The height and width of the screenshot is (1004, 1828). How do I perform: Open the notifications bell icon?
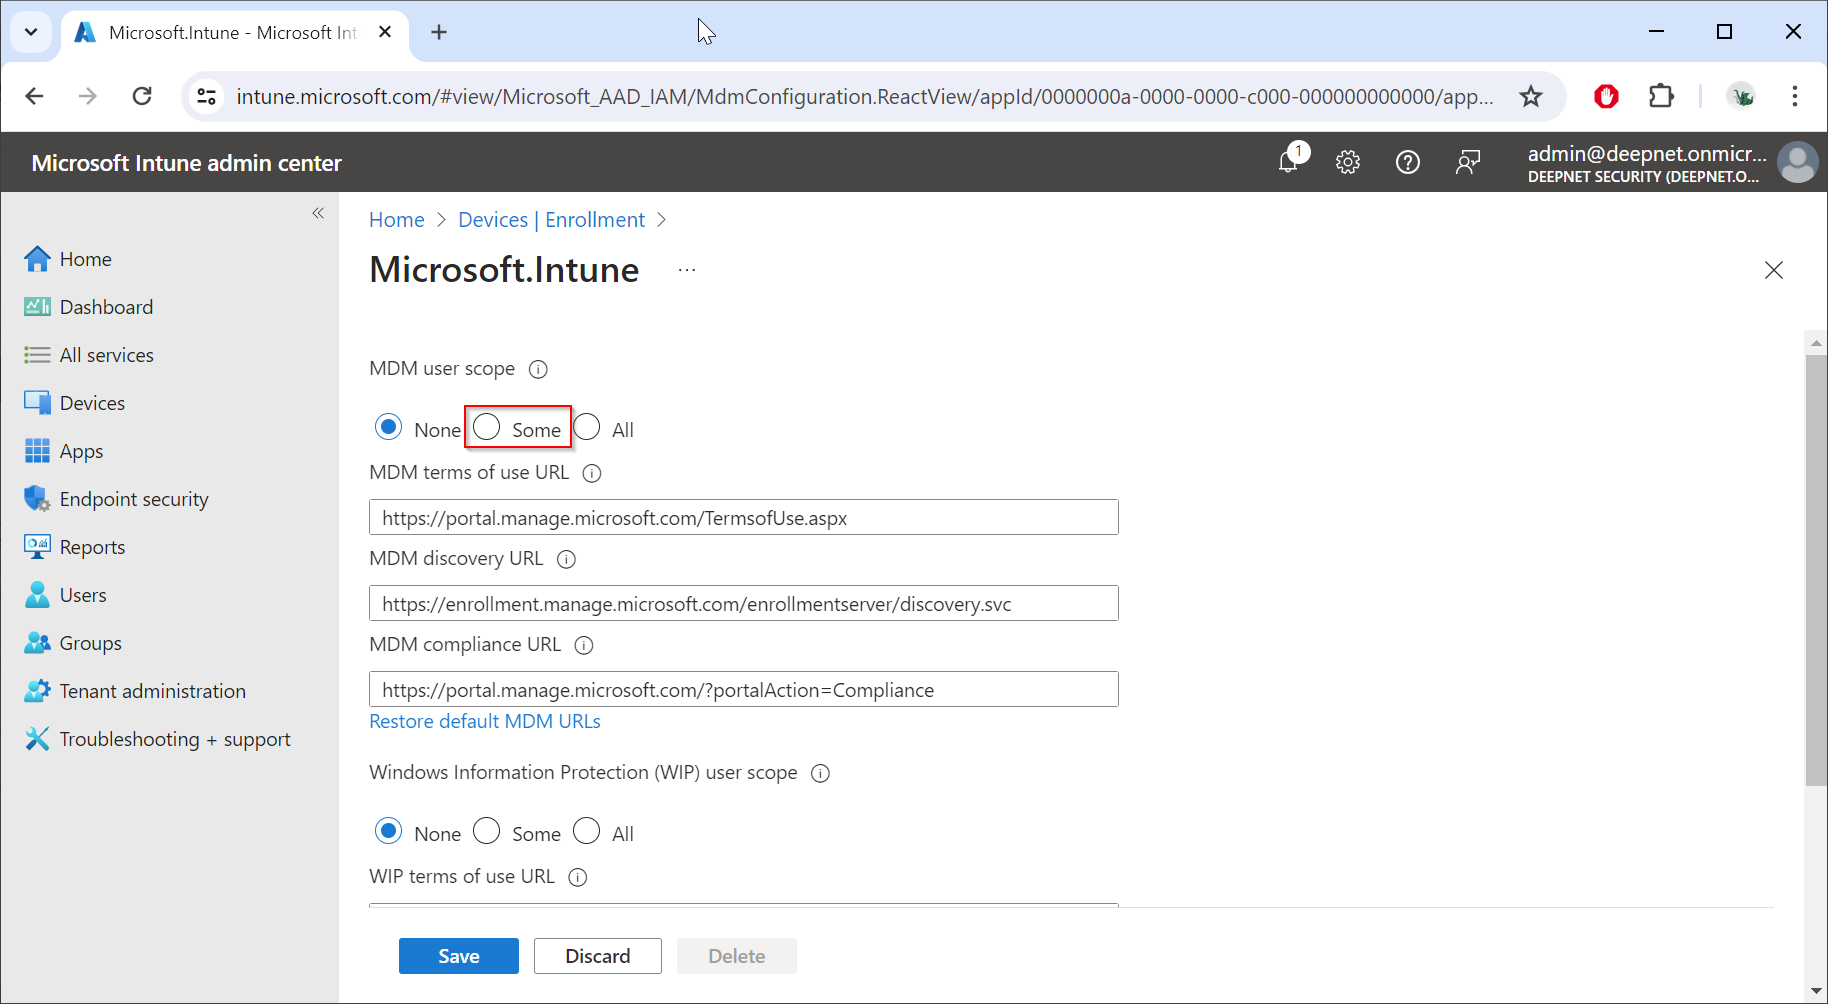pos(1289,162)
